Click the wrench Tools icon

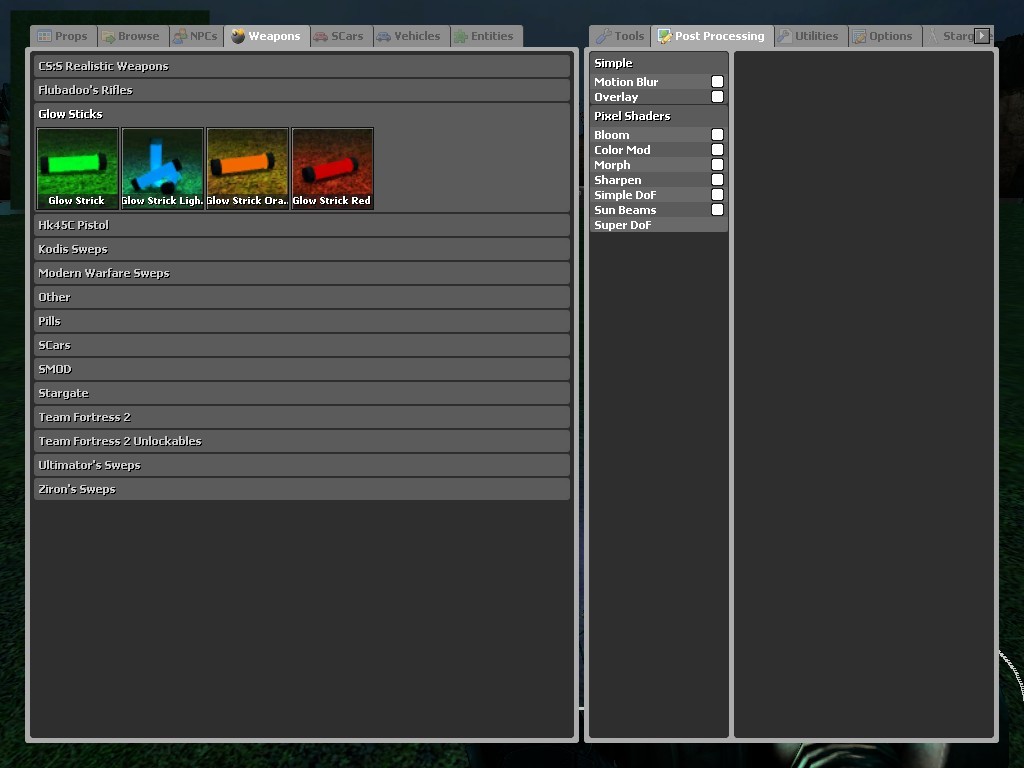pyautogui.click(x=602, y=35)
